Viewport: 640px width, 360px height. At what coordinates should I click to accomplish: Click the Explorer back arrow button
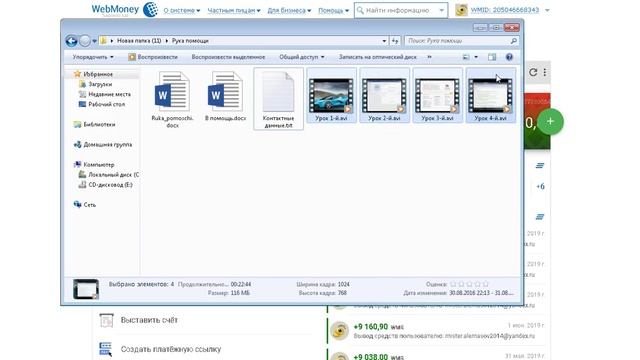point(71,41)
